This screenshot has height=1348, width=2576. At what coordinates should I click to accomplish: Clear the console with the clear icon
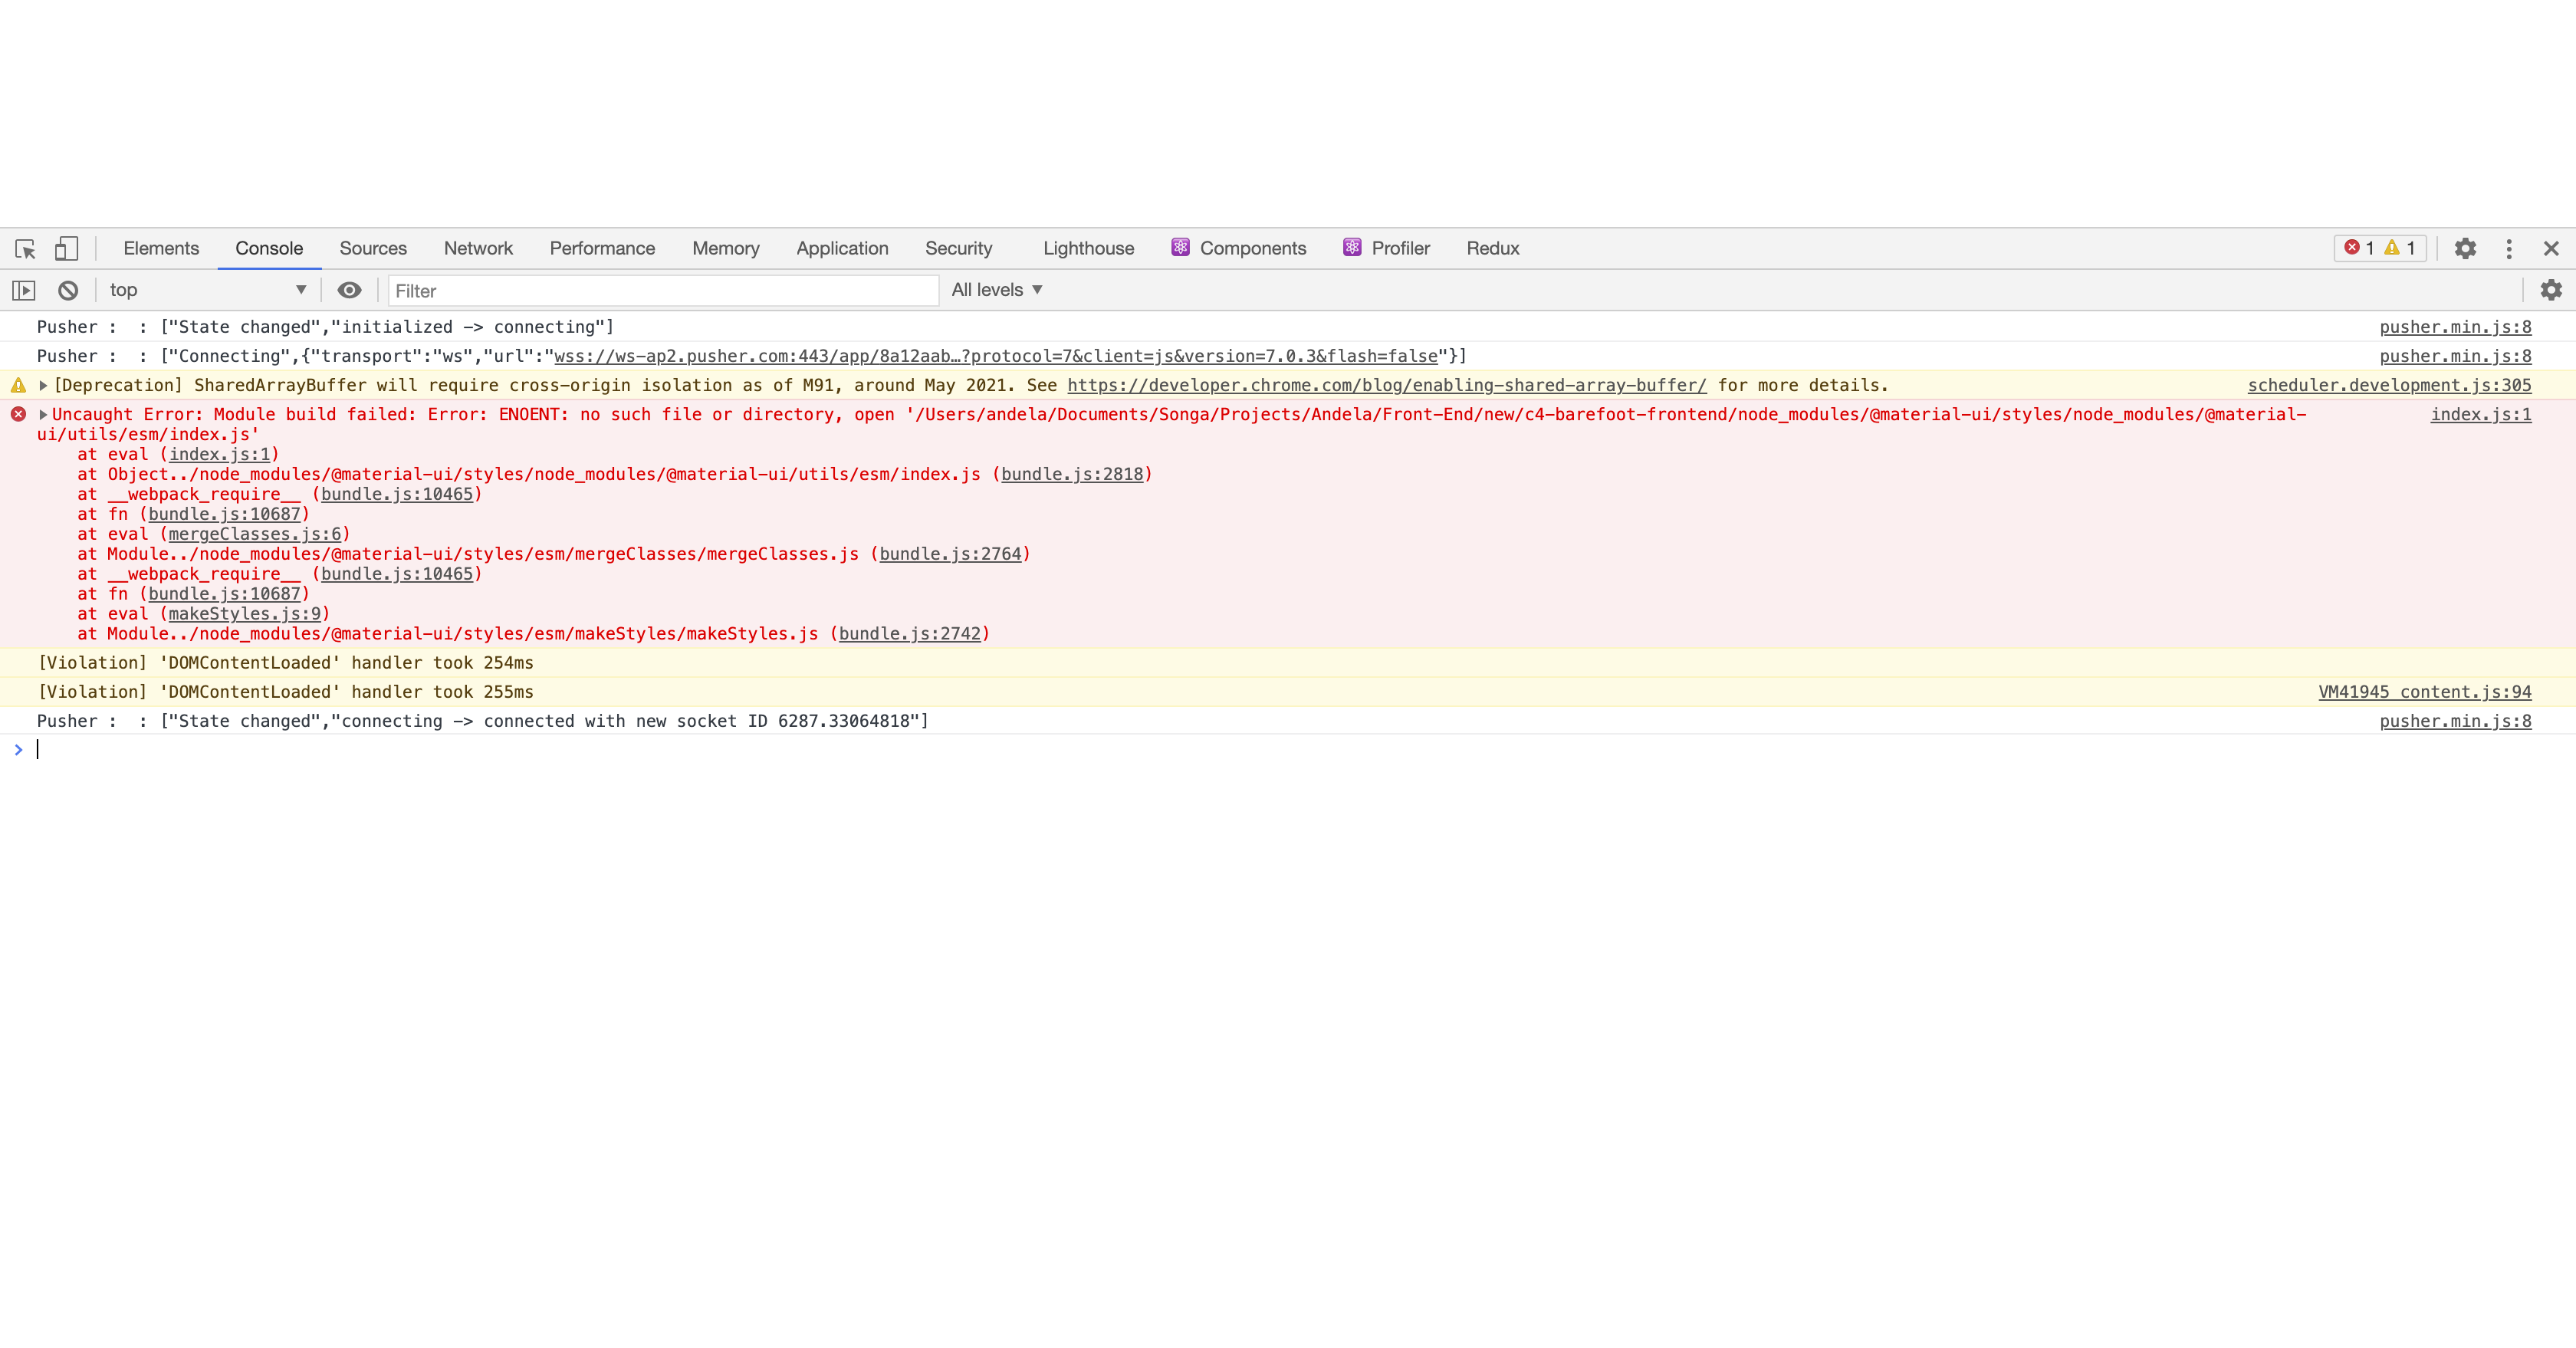(67, 290)
